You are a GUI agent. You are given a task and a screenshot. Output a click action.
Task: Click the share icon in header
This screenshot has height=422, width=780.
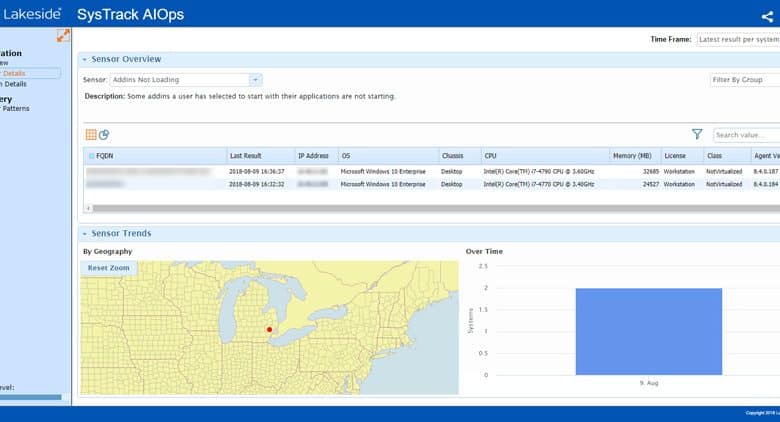tap(767, 16)
